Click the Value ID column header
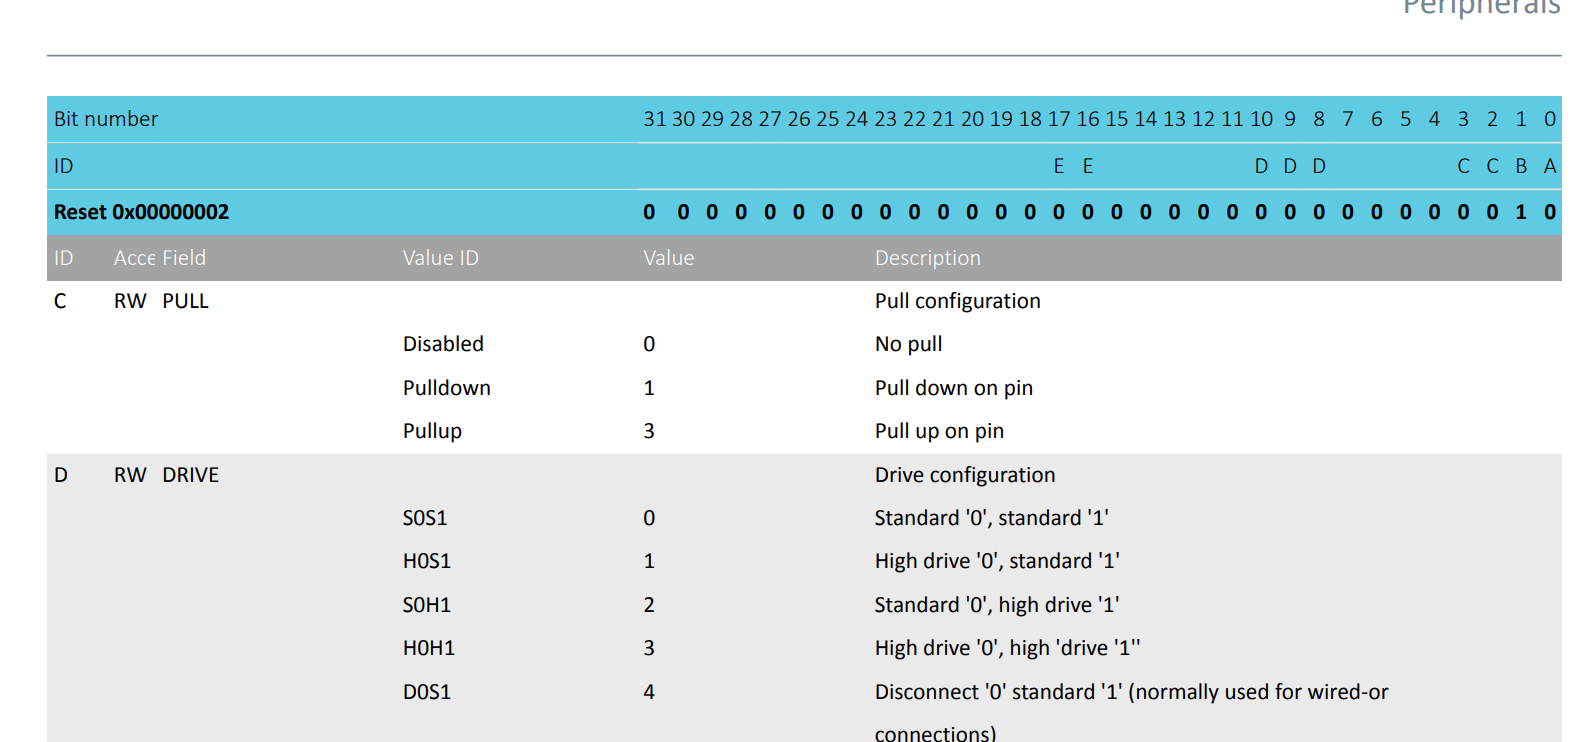The image size is (1596, 742). (440, 258)
